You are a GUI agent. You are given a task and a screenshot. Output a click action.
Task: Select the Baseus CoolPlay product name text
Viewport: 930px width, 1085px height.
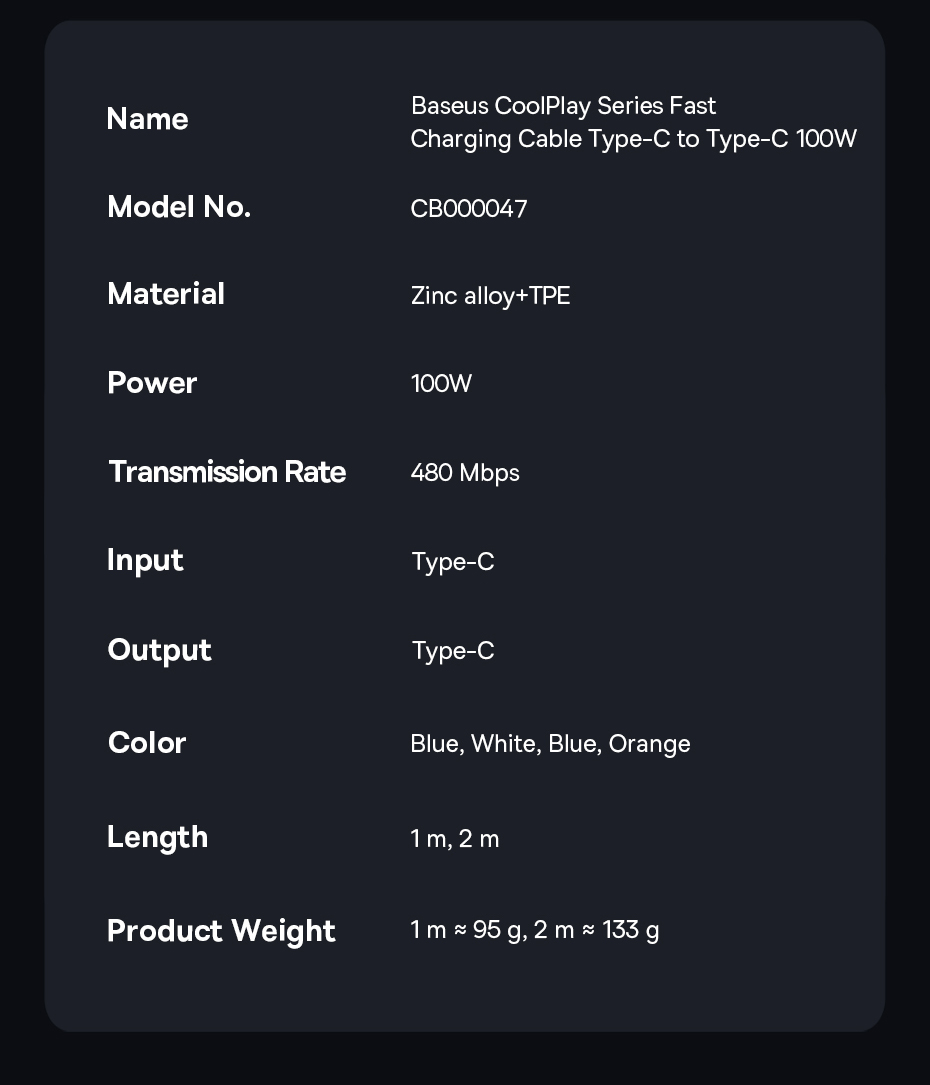[633, 122]
